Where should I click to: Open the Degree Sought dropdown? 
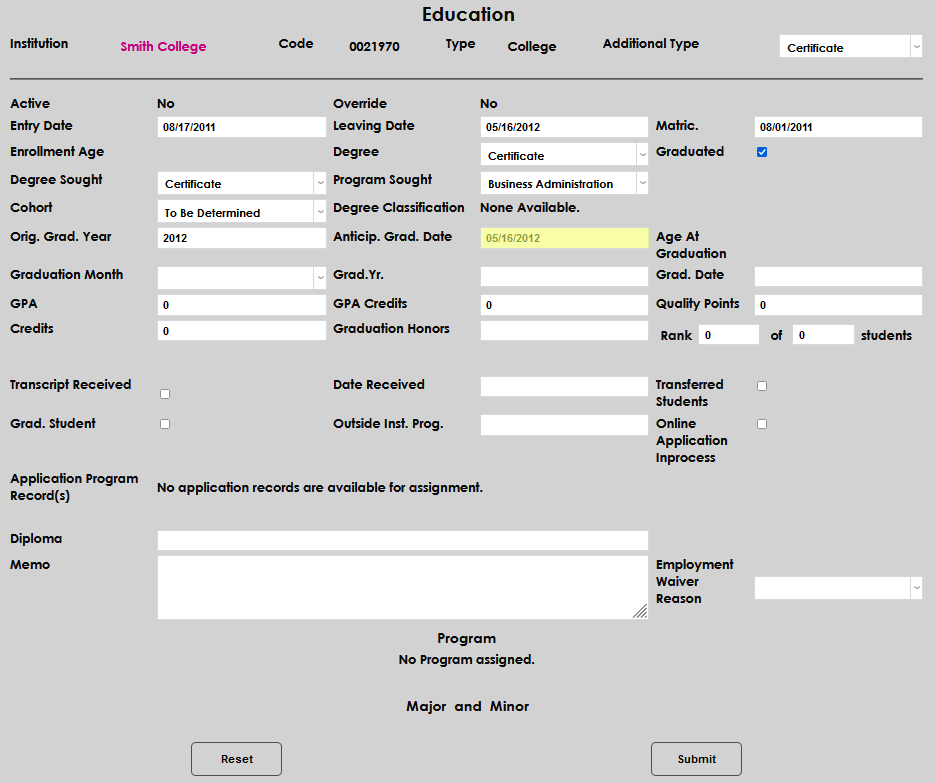tap(241, 184)
